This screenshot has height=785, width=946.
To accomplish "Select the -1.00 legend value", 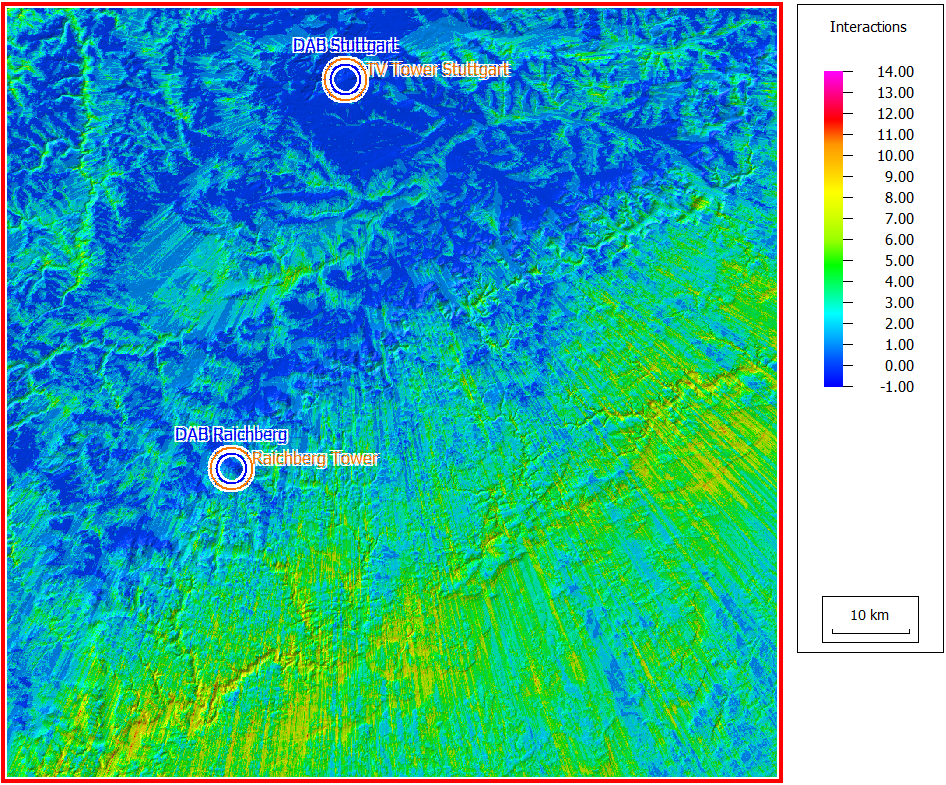I will tap(895, 387).
